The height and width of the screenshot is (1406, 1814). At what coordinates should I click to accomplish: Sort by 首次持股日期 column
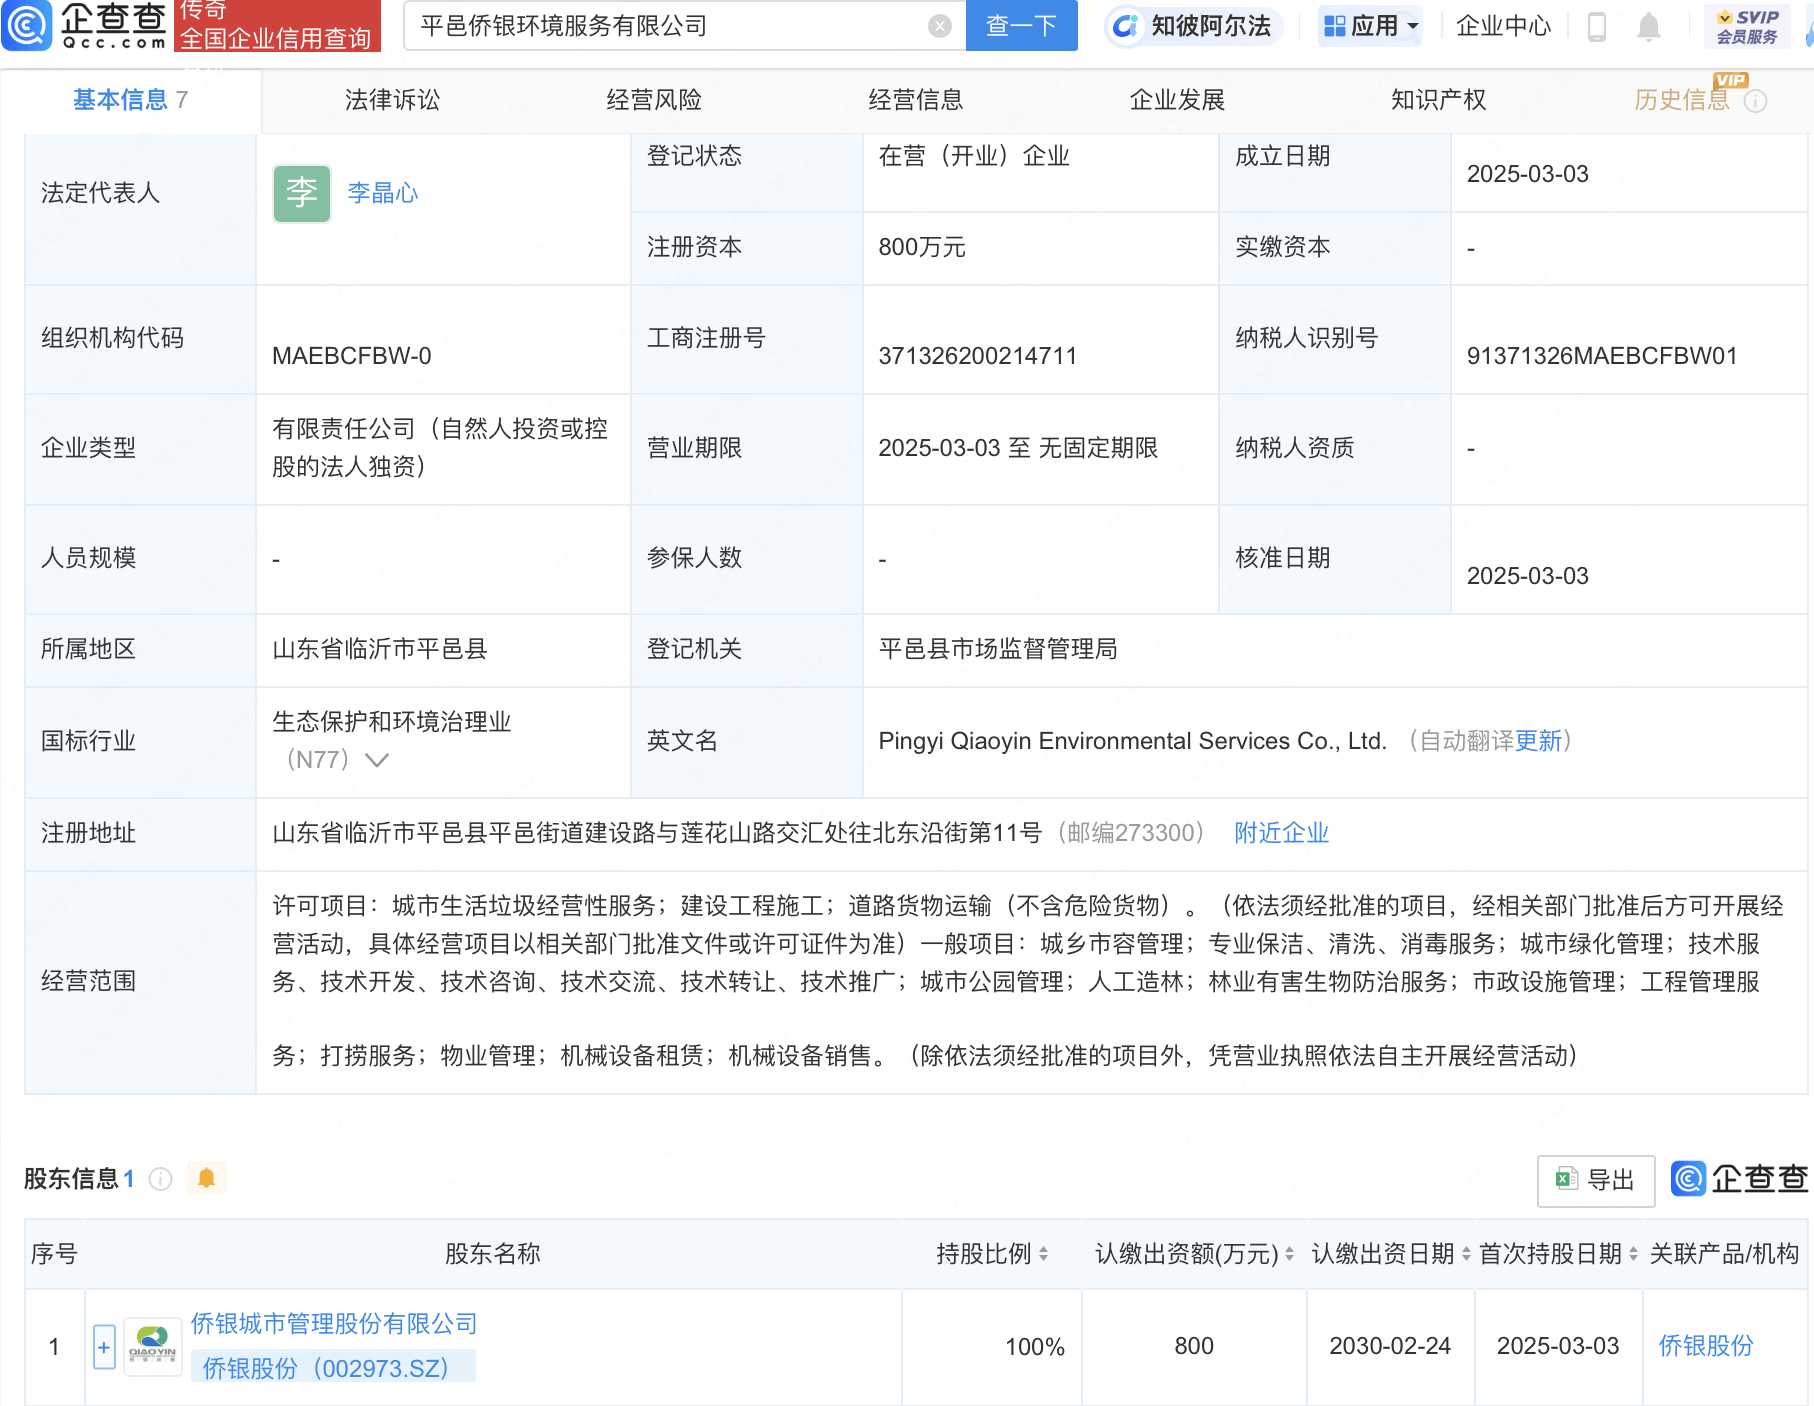tap(1633, 1254)
